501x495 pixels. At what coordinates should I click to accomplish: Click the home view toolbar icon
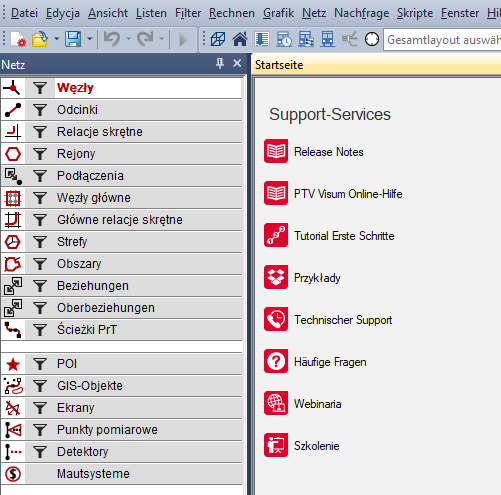(x=240, y=39)
